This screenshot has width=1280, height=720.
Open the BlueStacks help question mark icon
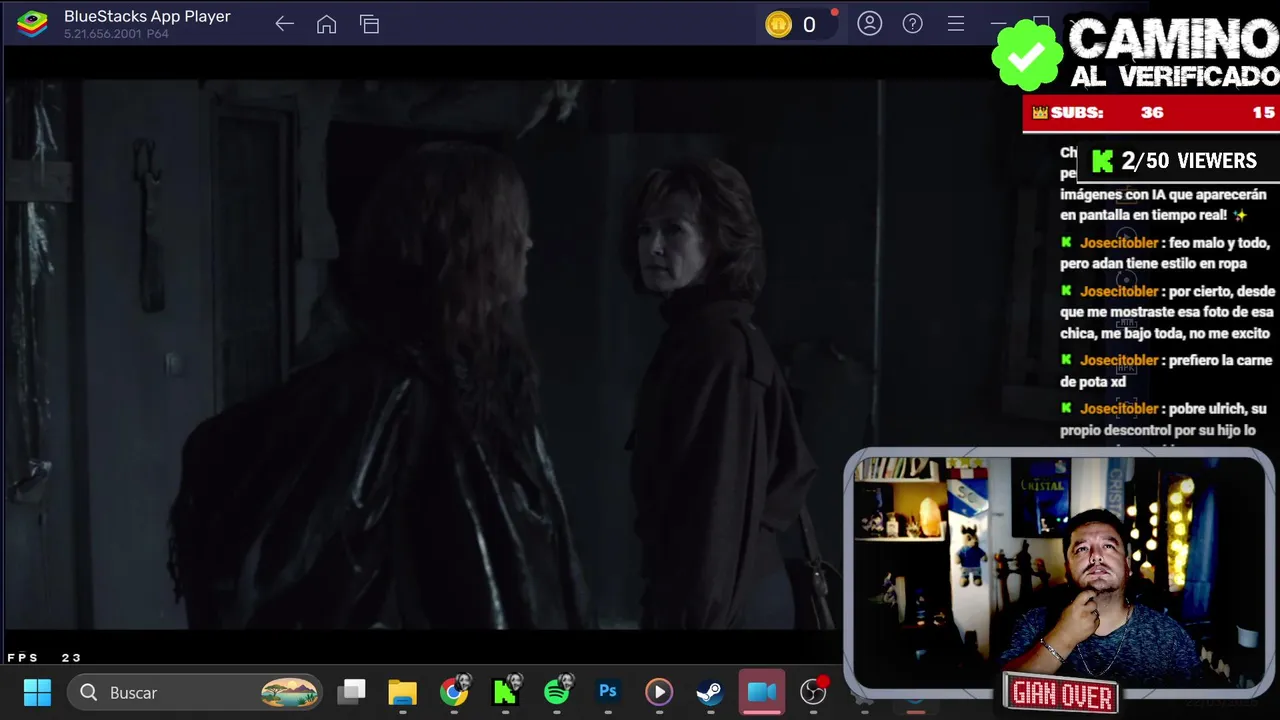pos(913,24)
